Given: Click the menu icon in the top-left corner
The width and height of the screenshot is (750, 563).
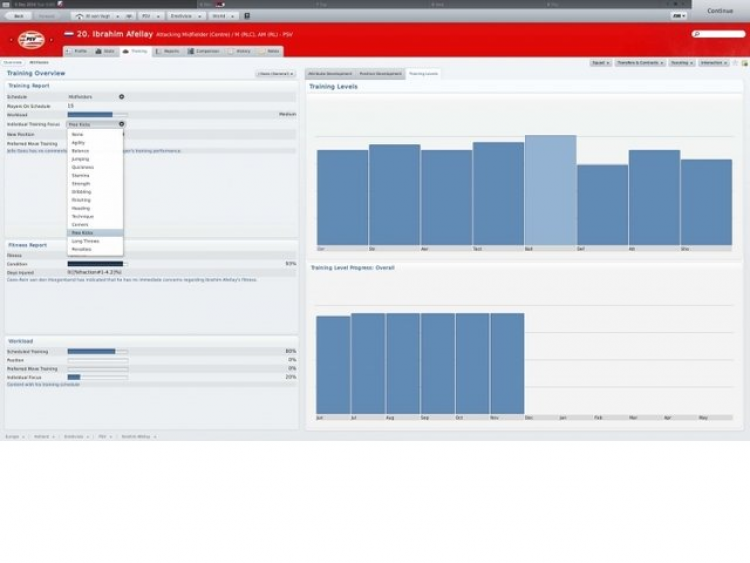Looking at the screenshot, I should [6, 4].
